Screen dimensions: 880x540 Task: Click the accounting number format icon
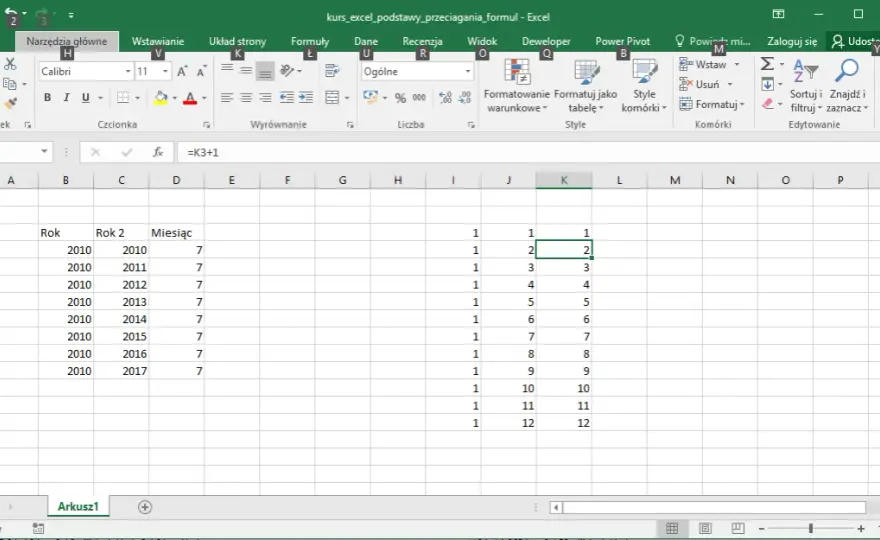point(370,97)
